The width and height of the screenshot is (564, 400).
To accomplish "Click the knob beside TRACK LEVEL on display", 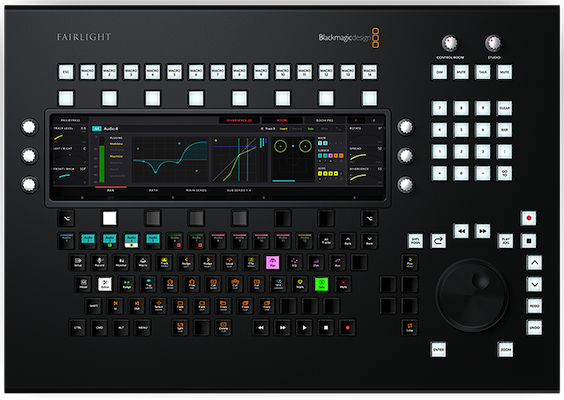I will pyautogui.click(x=29, y=127).
